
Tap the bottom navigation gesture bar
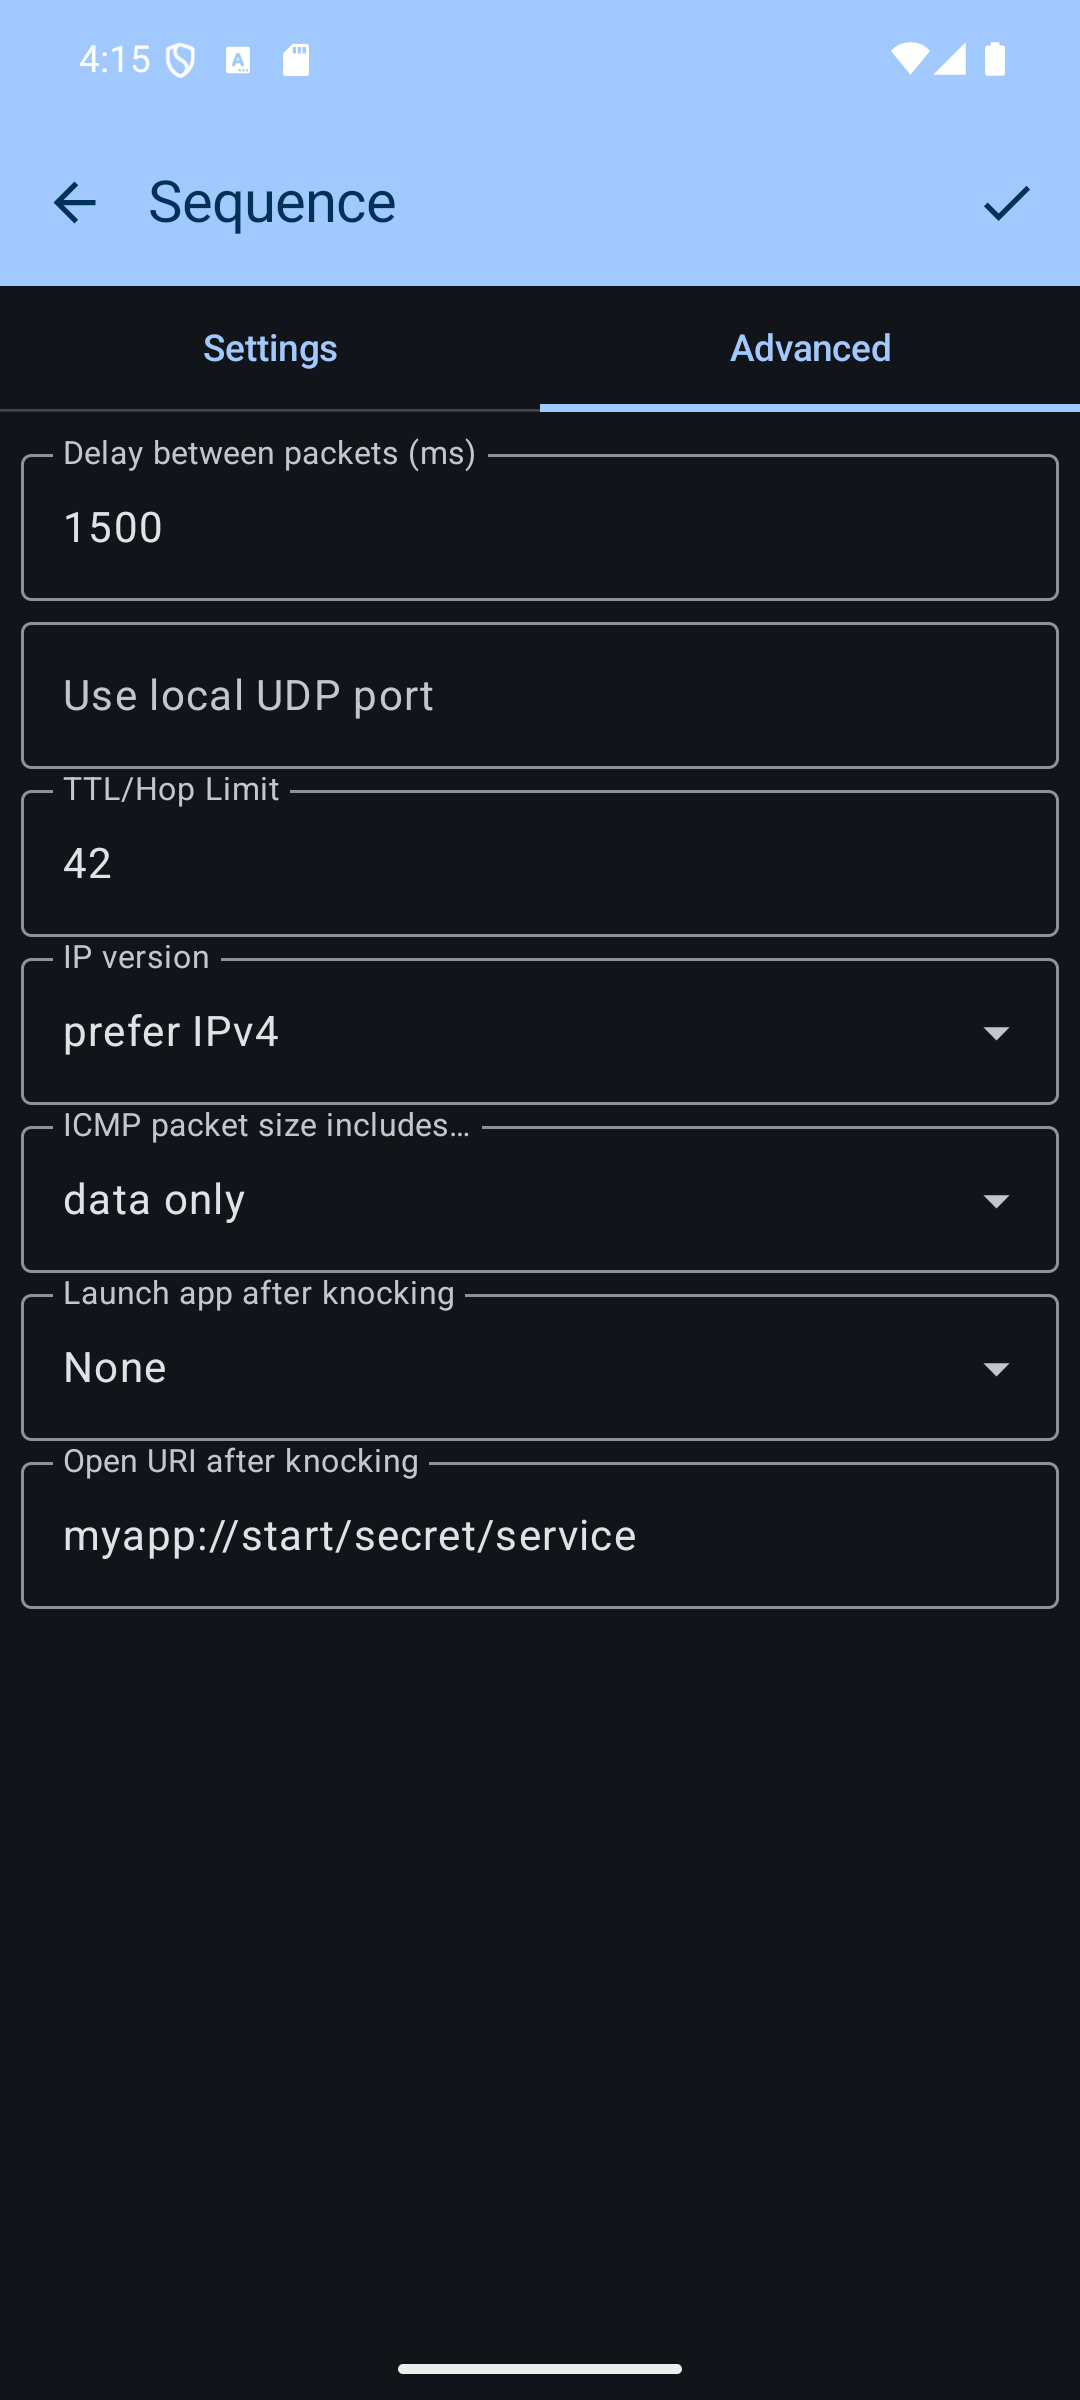[540, 2368]
